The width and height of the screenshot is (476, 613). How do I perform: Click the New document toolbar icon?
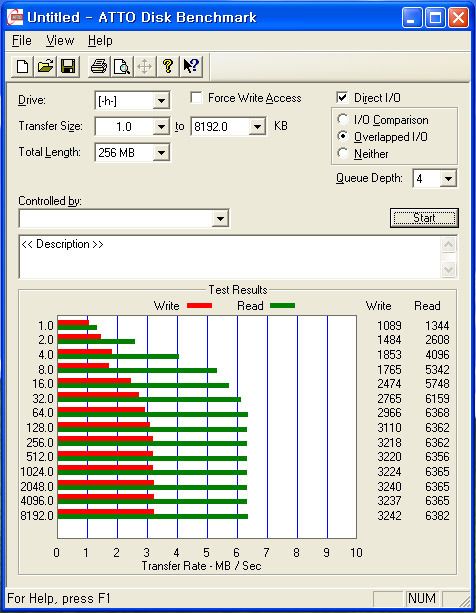tap(22, 66)
